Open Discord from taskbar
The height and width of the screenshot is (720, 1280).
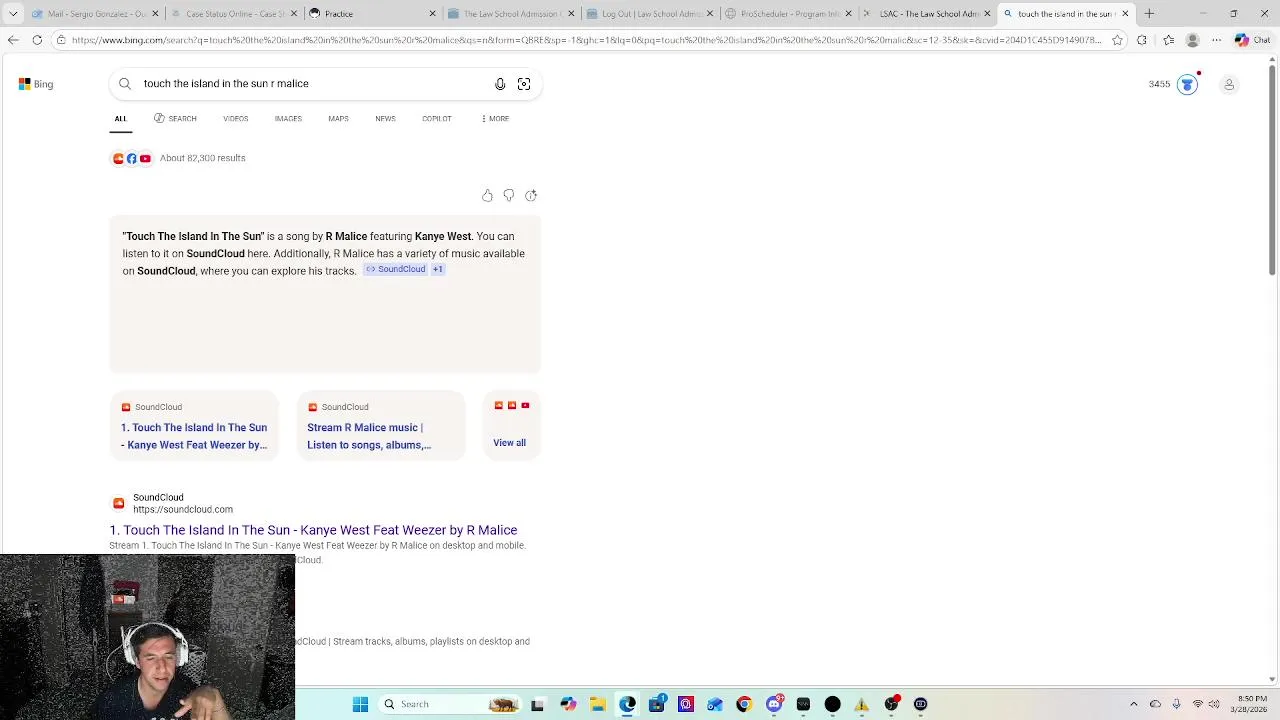(x=774, y=704)
